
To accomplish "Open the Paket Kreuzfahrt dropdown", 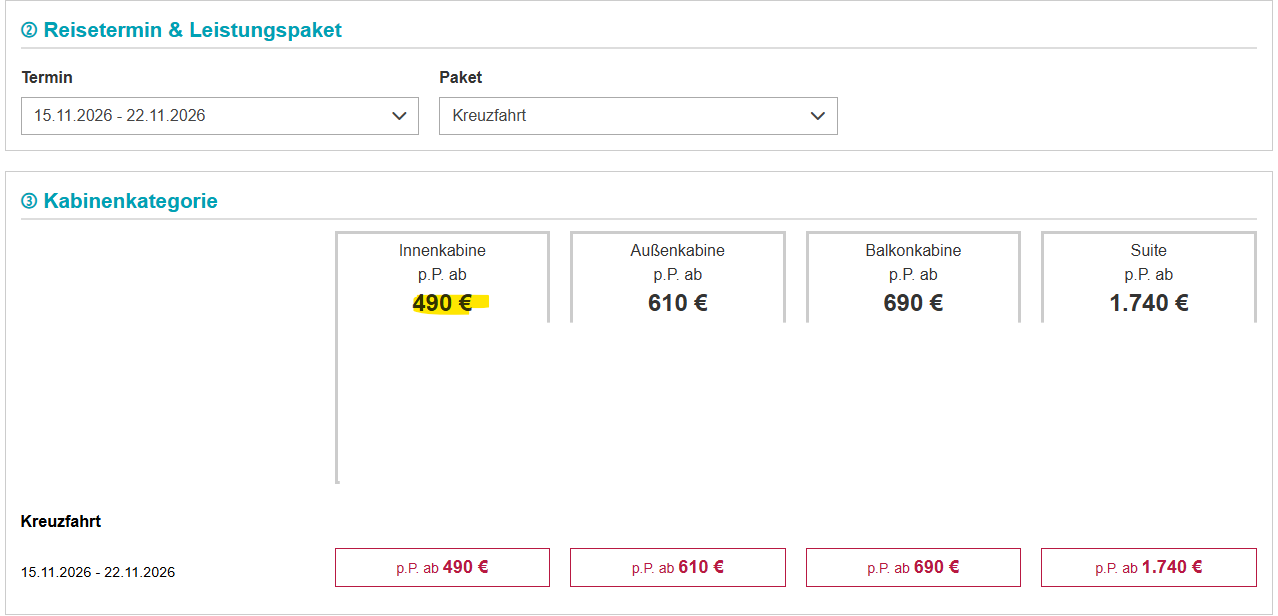I will 620,116.
